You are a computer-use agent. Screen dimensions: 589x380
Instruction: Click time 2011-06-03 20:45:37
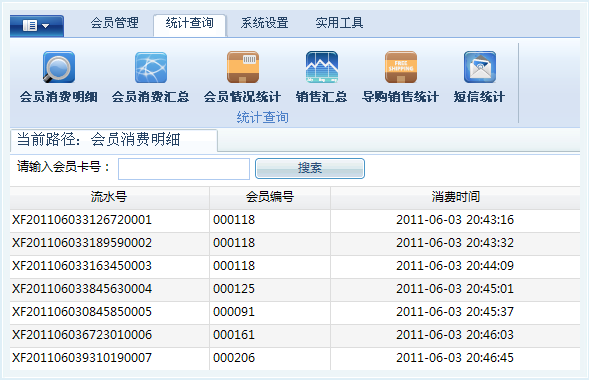coord(455,312)
